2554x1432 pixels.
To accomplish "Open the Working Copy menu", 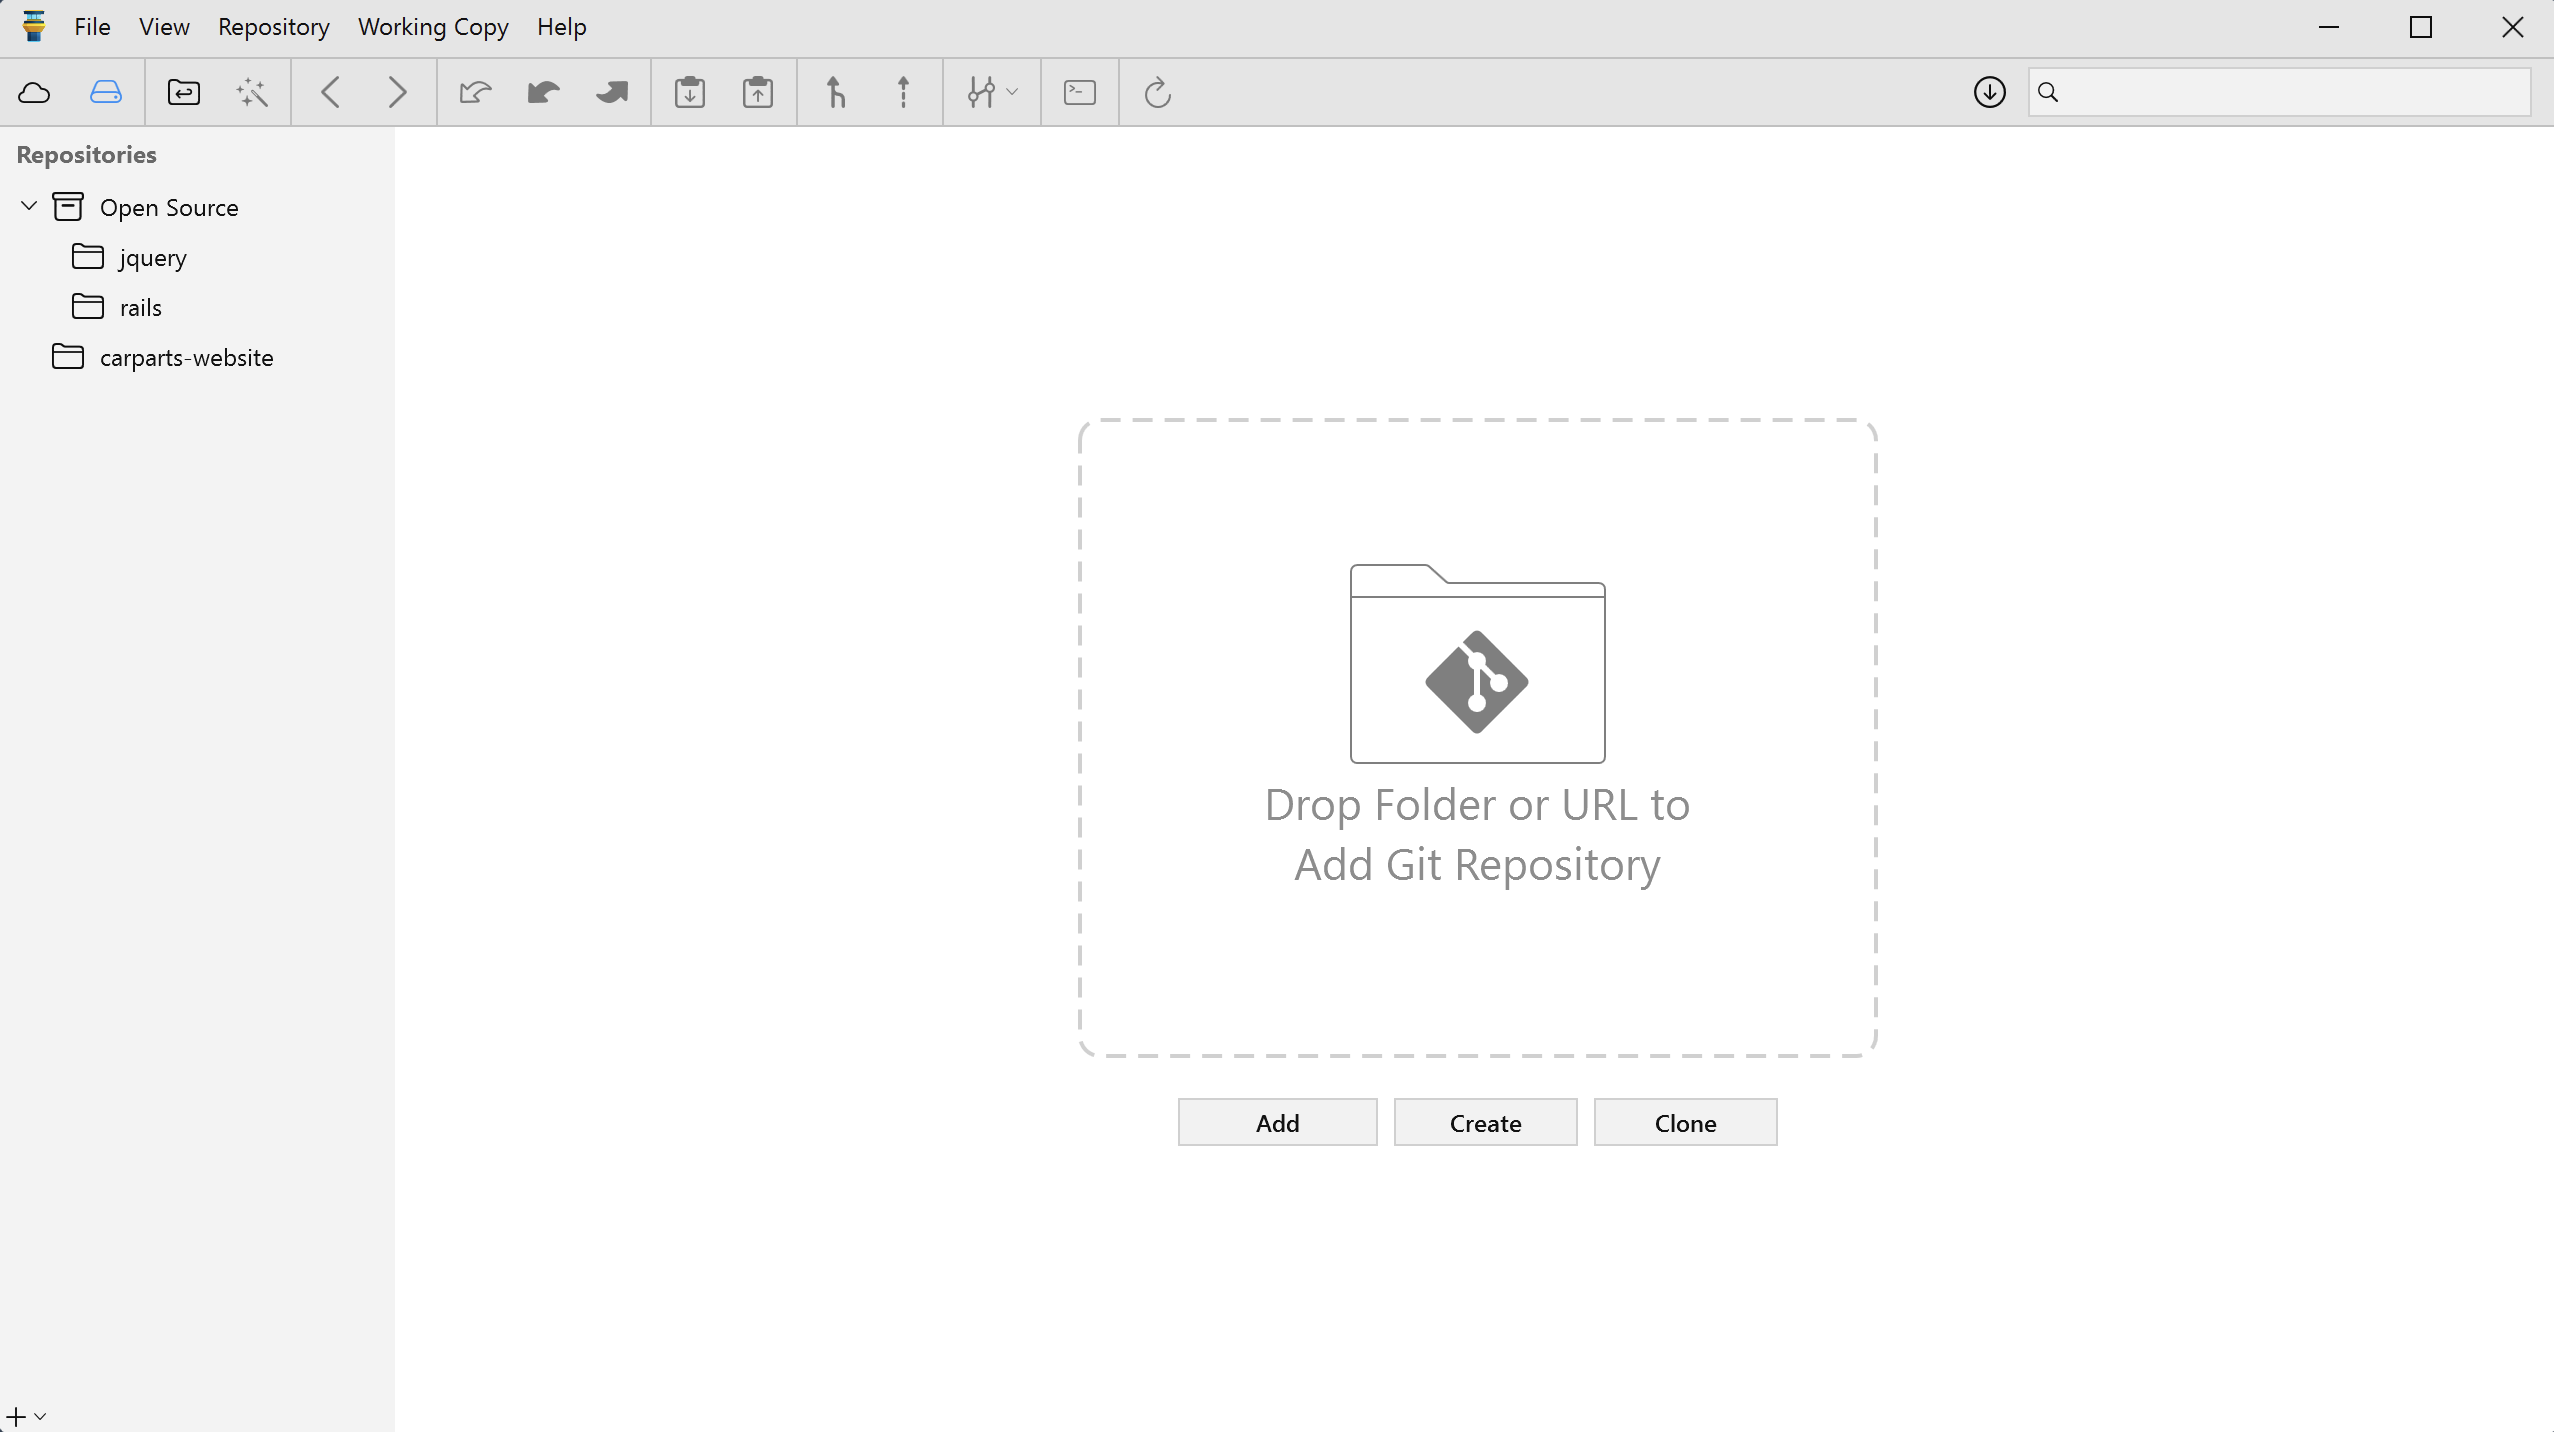I will [x=433, y=27].
